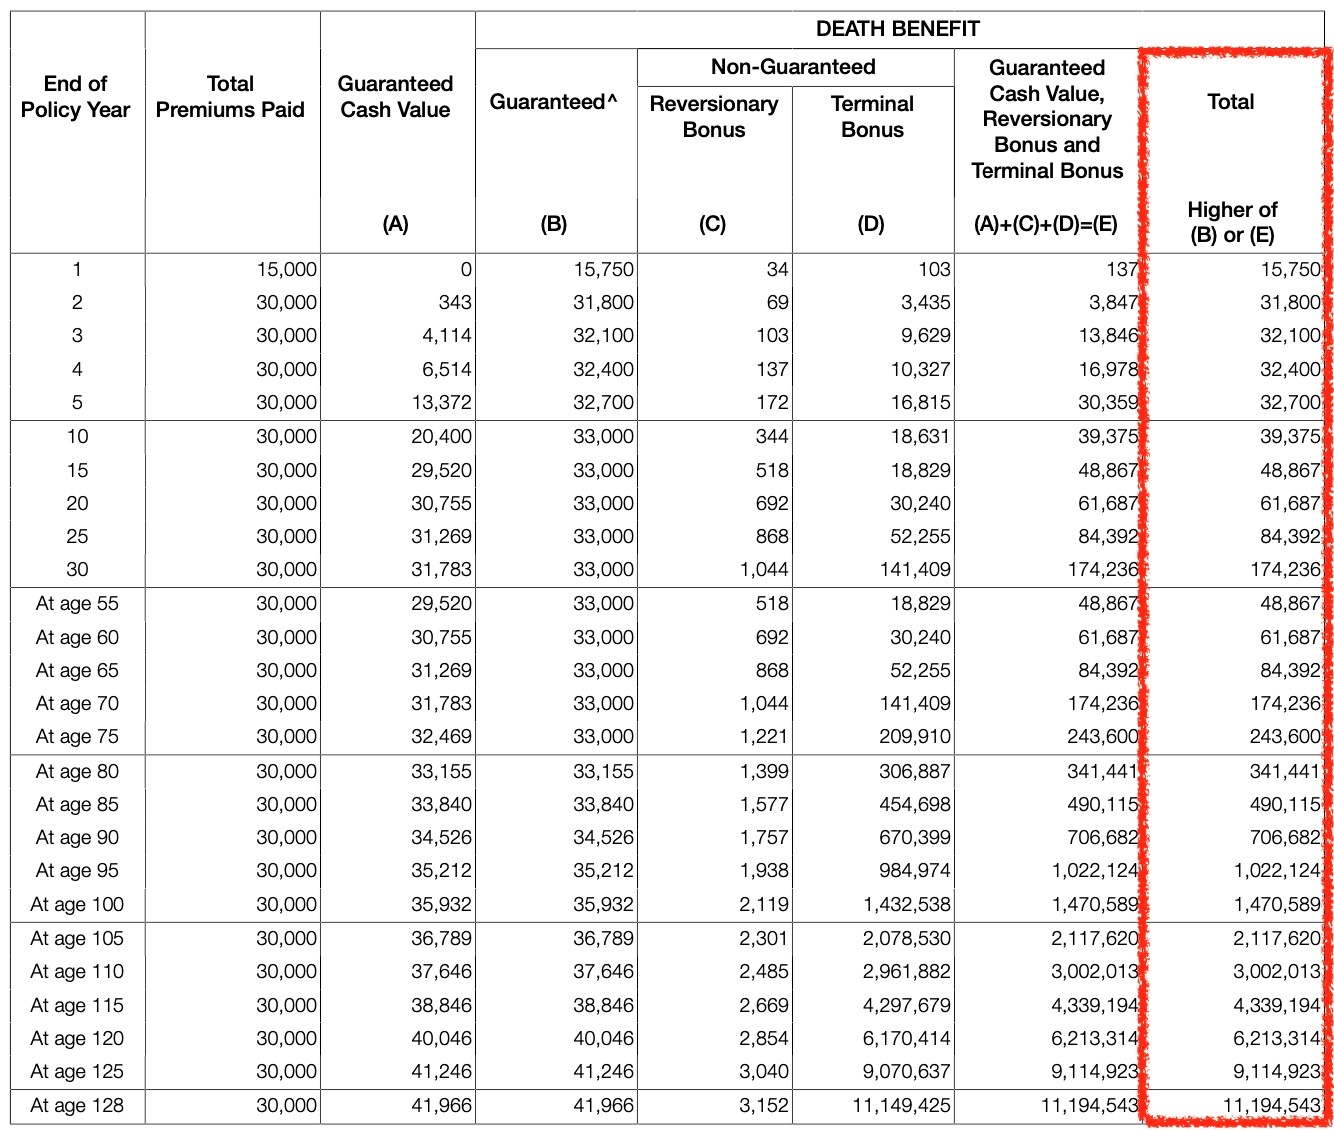Click the Total Premiums Paid column header

click(x=230, y=97)
